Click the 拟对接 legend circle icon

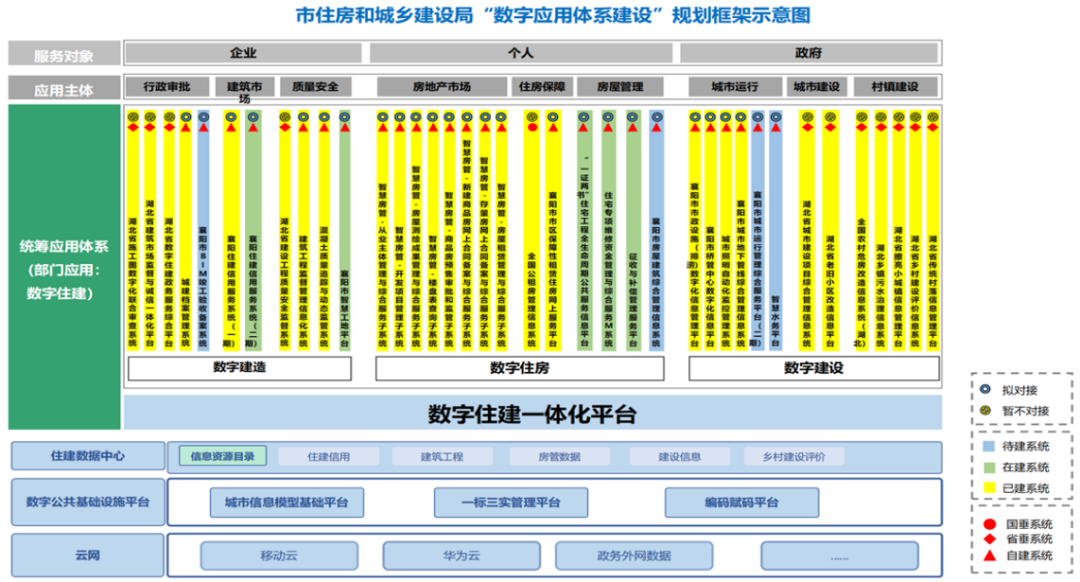985,390
